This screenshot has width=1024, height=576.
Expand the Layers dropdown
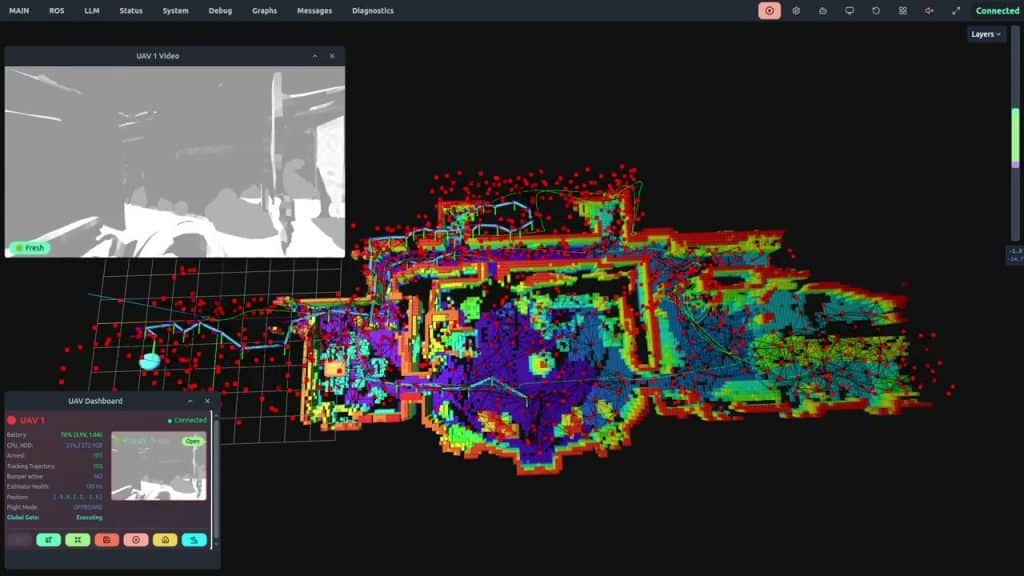click(x=986, y=34)
